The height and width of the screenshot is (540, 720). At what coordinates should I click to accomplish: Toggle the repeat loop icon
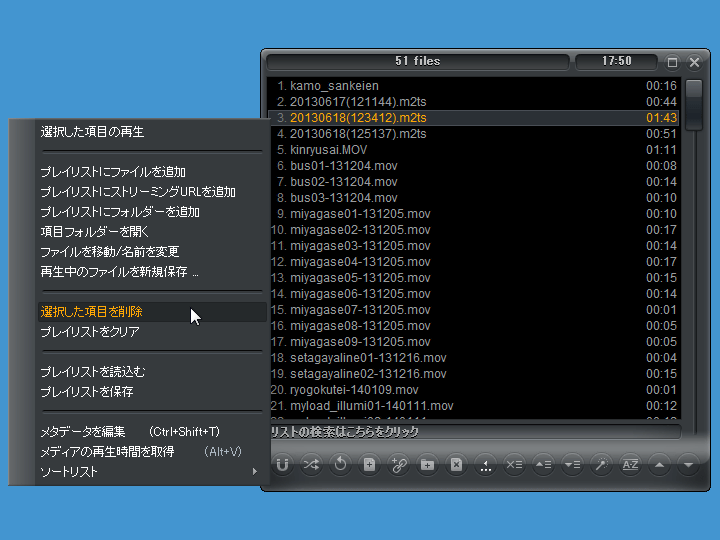click(340, 465)
